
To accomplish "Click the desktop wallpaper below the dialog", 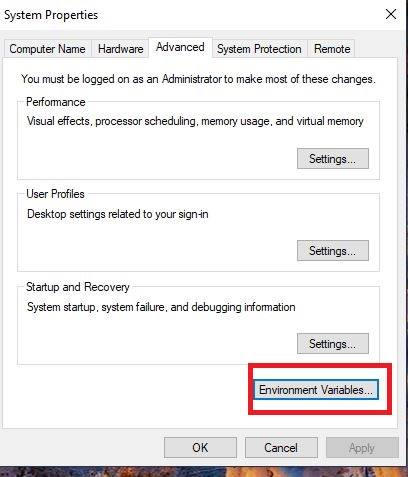I will (204, 472).
